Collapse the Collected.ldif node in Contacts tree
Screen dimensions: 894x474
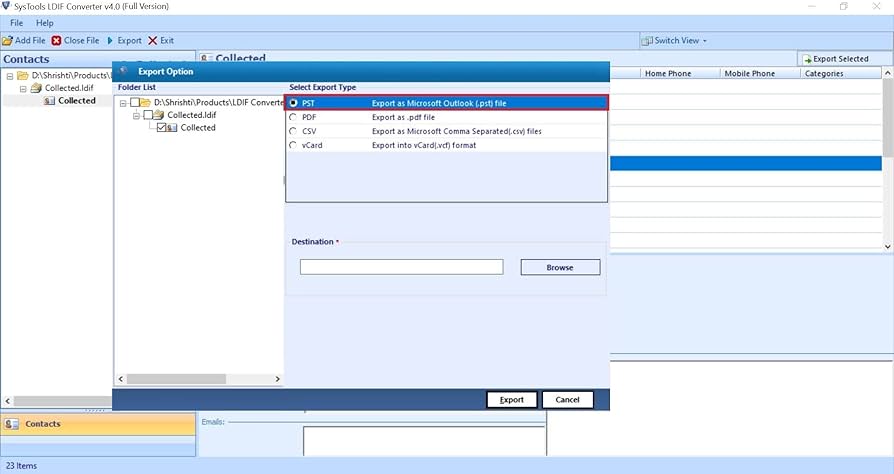click(23, 88)
